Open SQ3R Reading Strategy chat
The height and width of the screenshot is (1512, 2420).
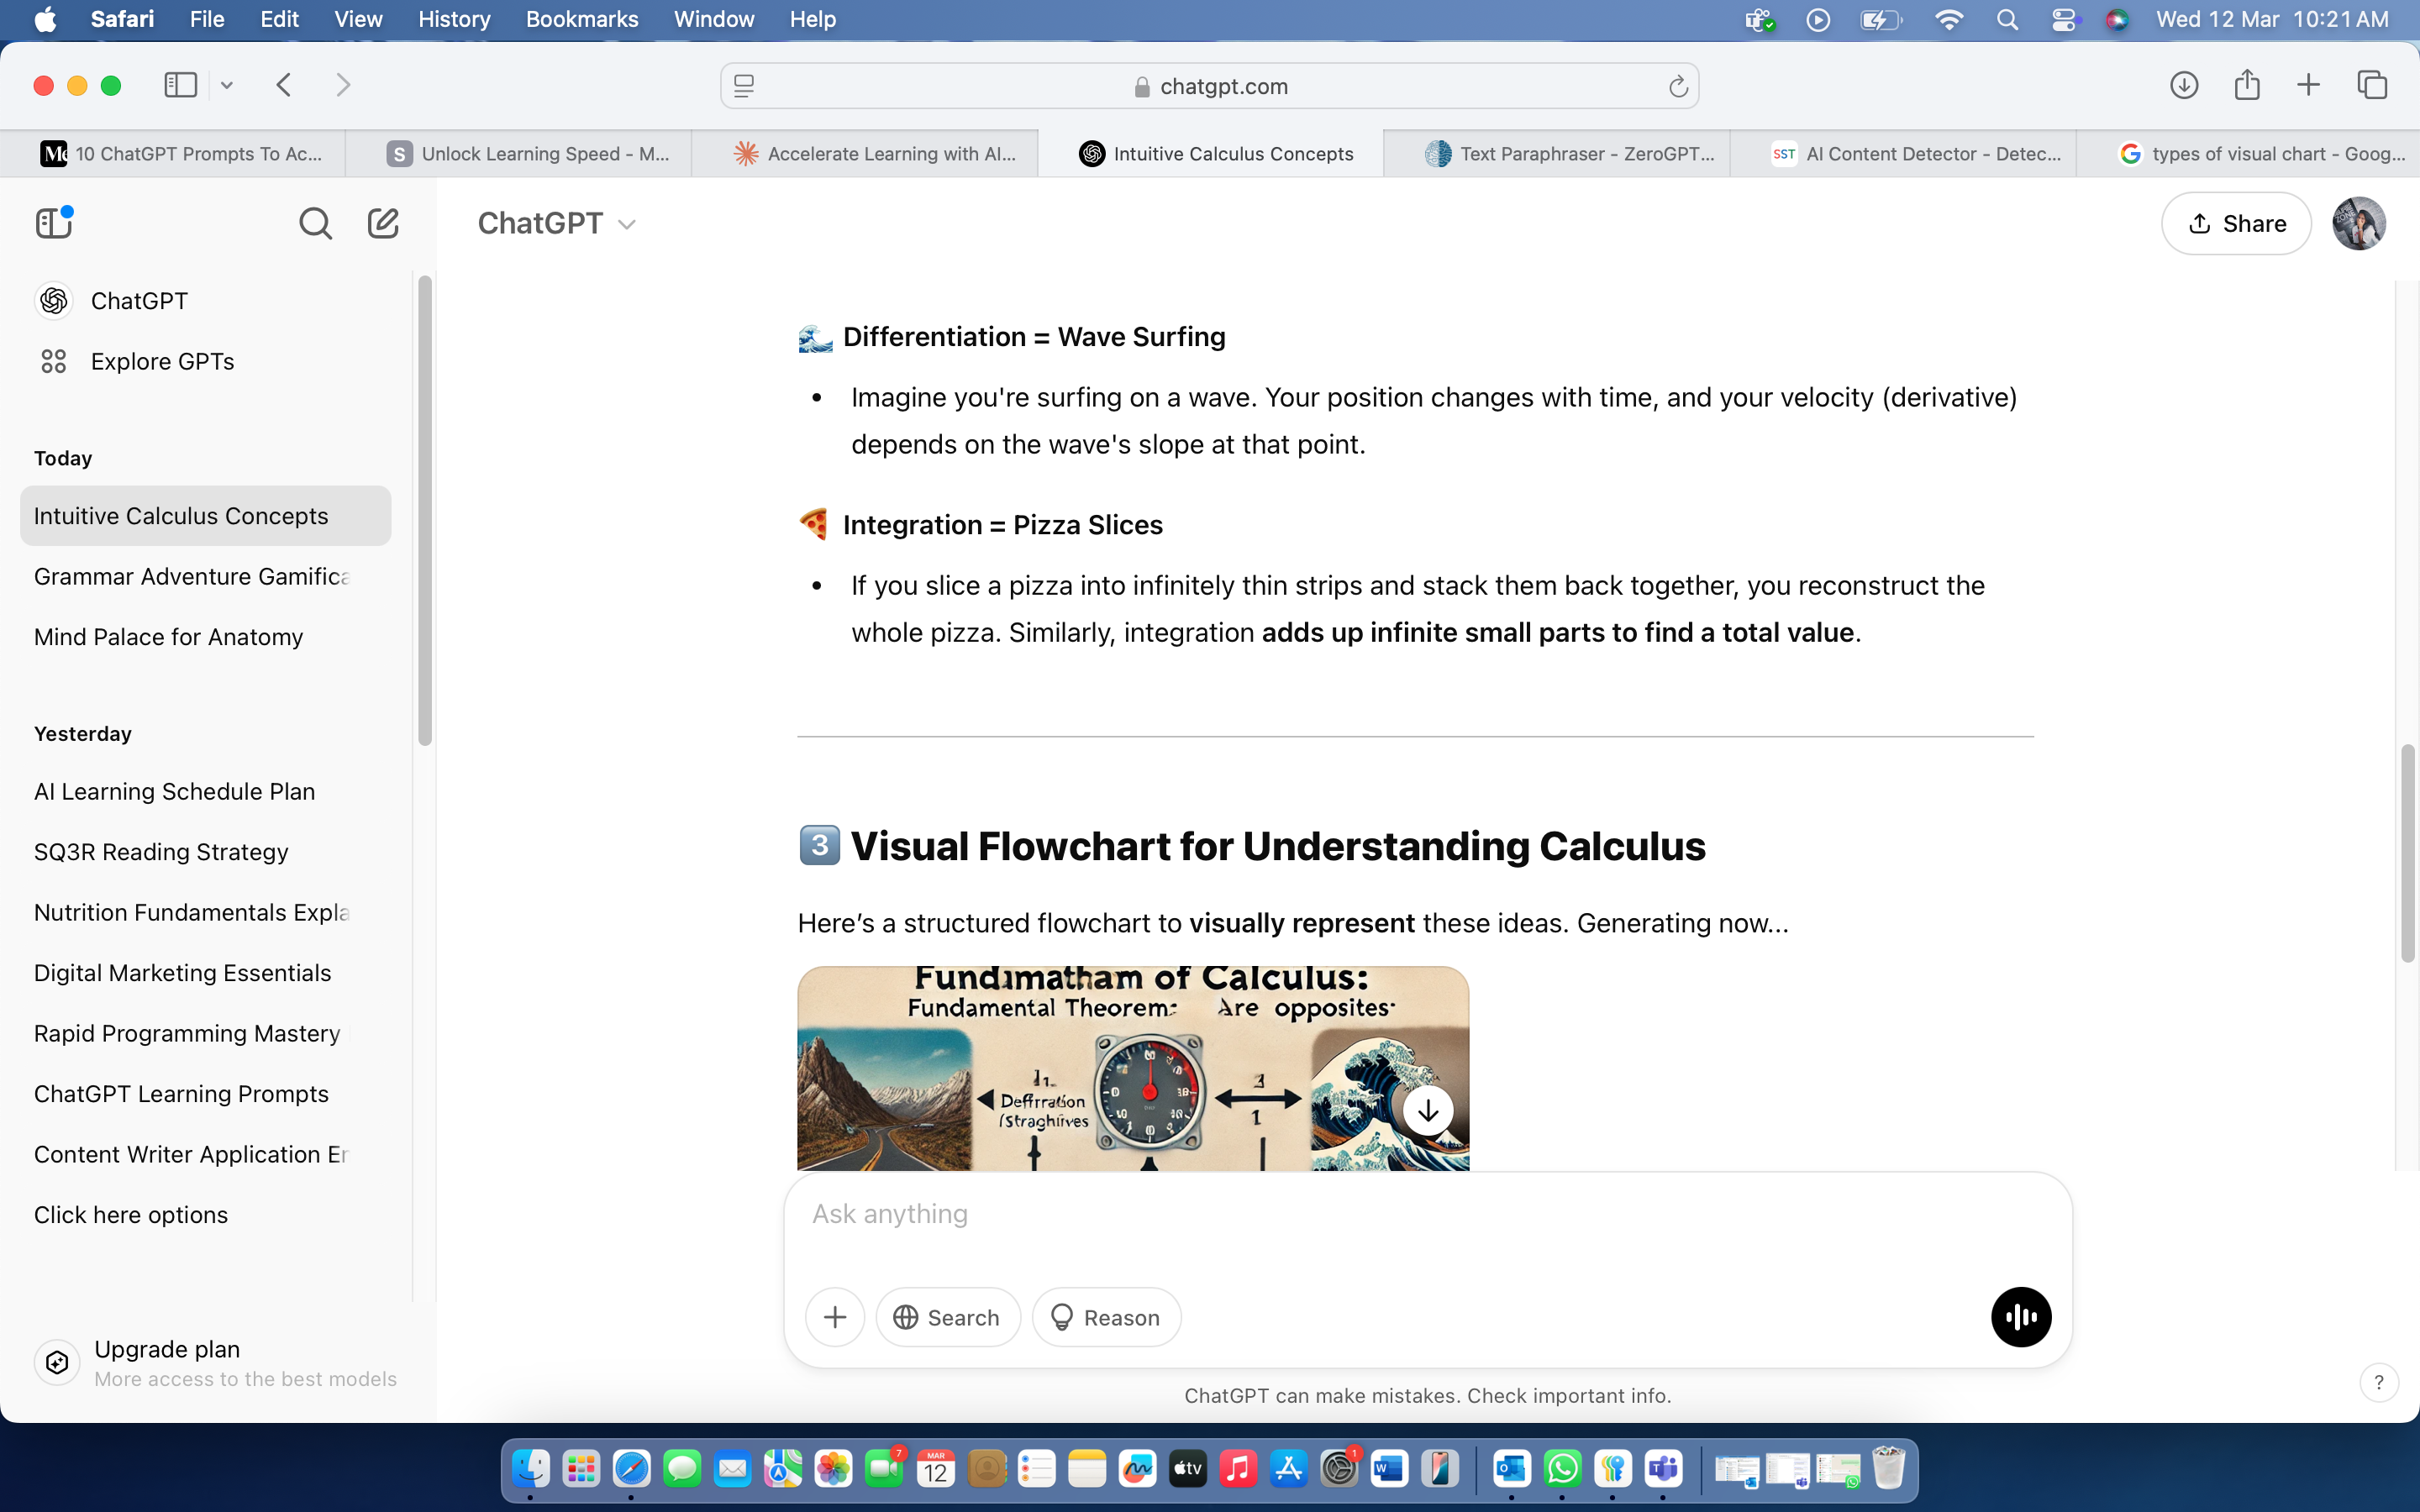pyautogui.click(x=205, y=852)
